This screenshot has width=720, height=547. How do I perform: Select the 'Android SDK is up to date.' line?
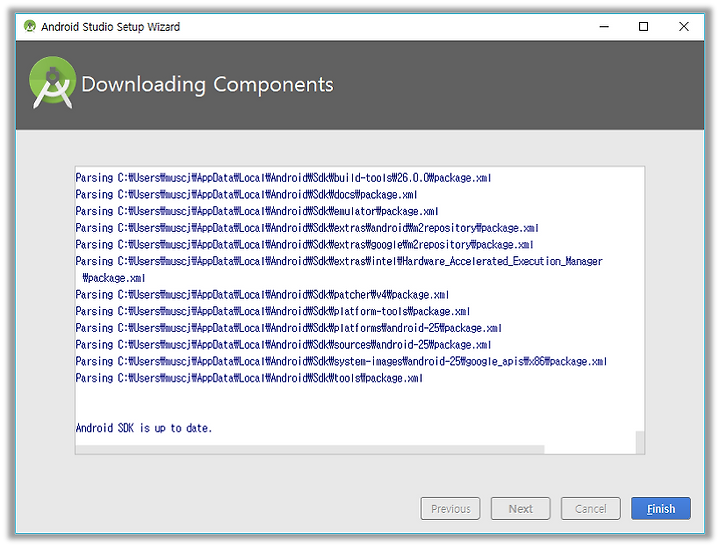click(144, 428)
